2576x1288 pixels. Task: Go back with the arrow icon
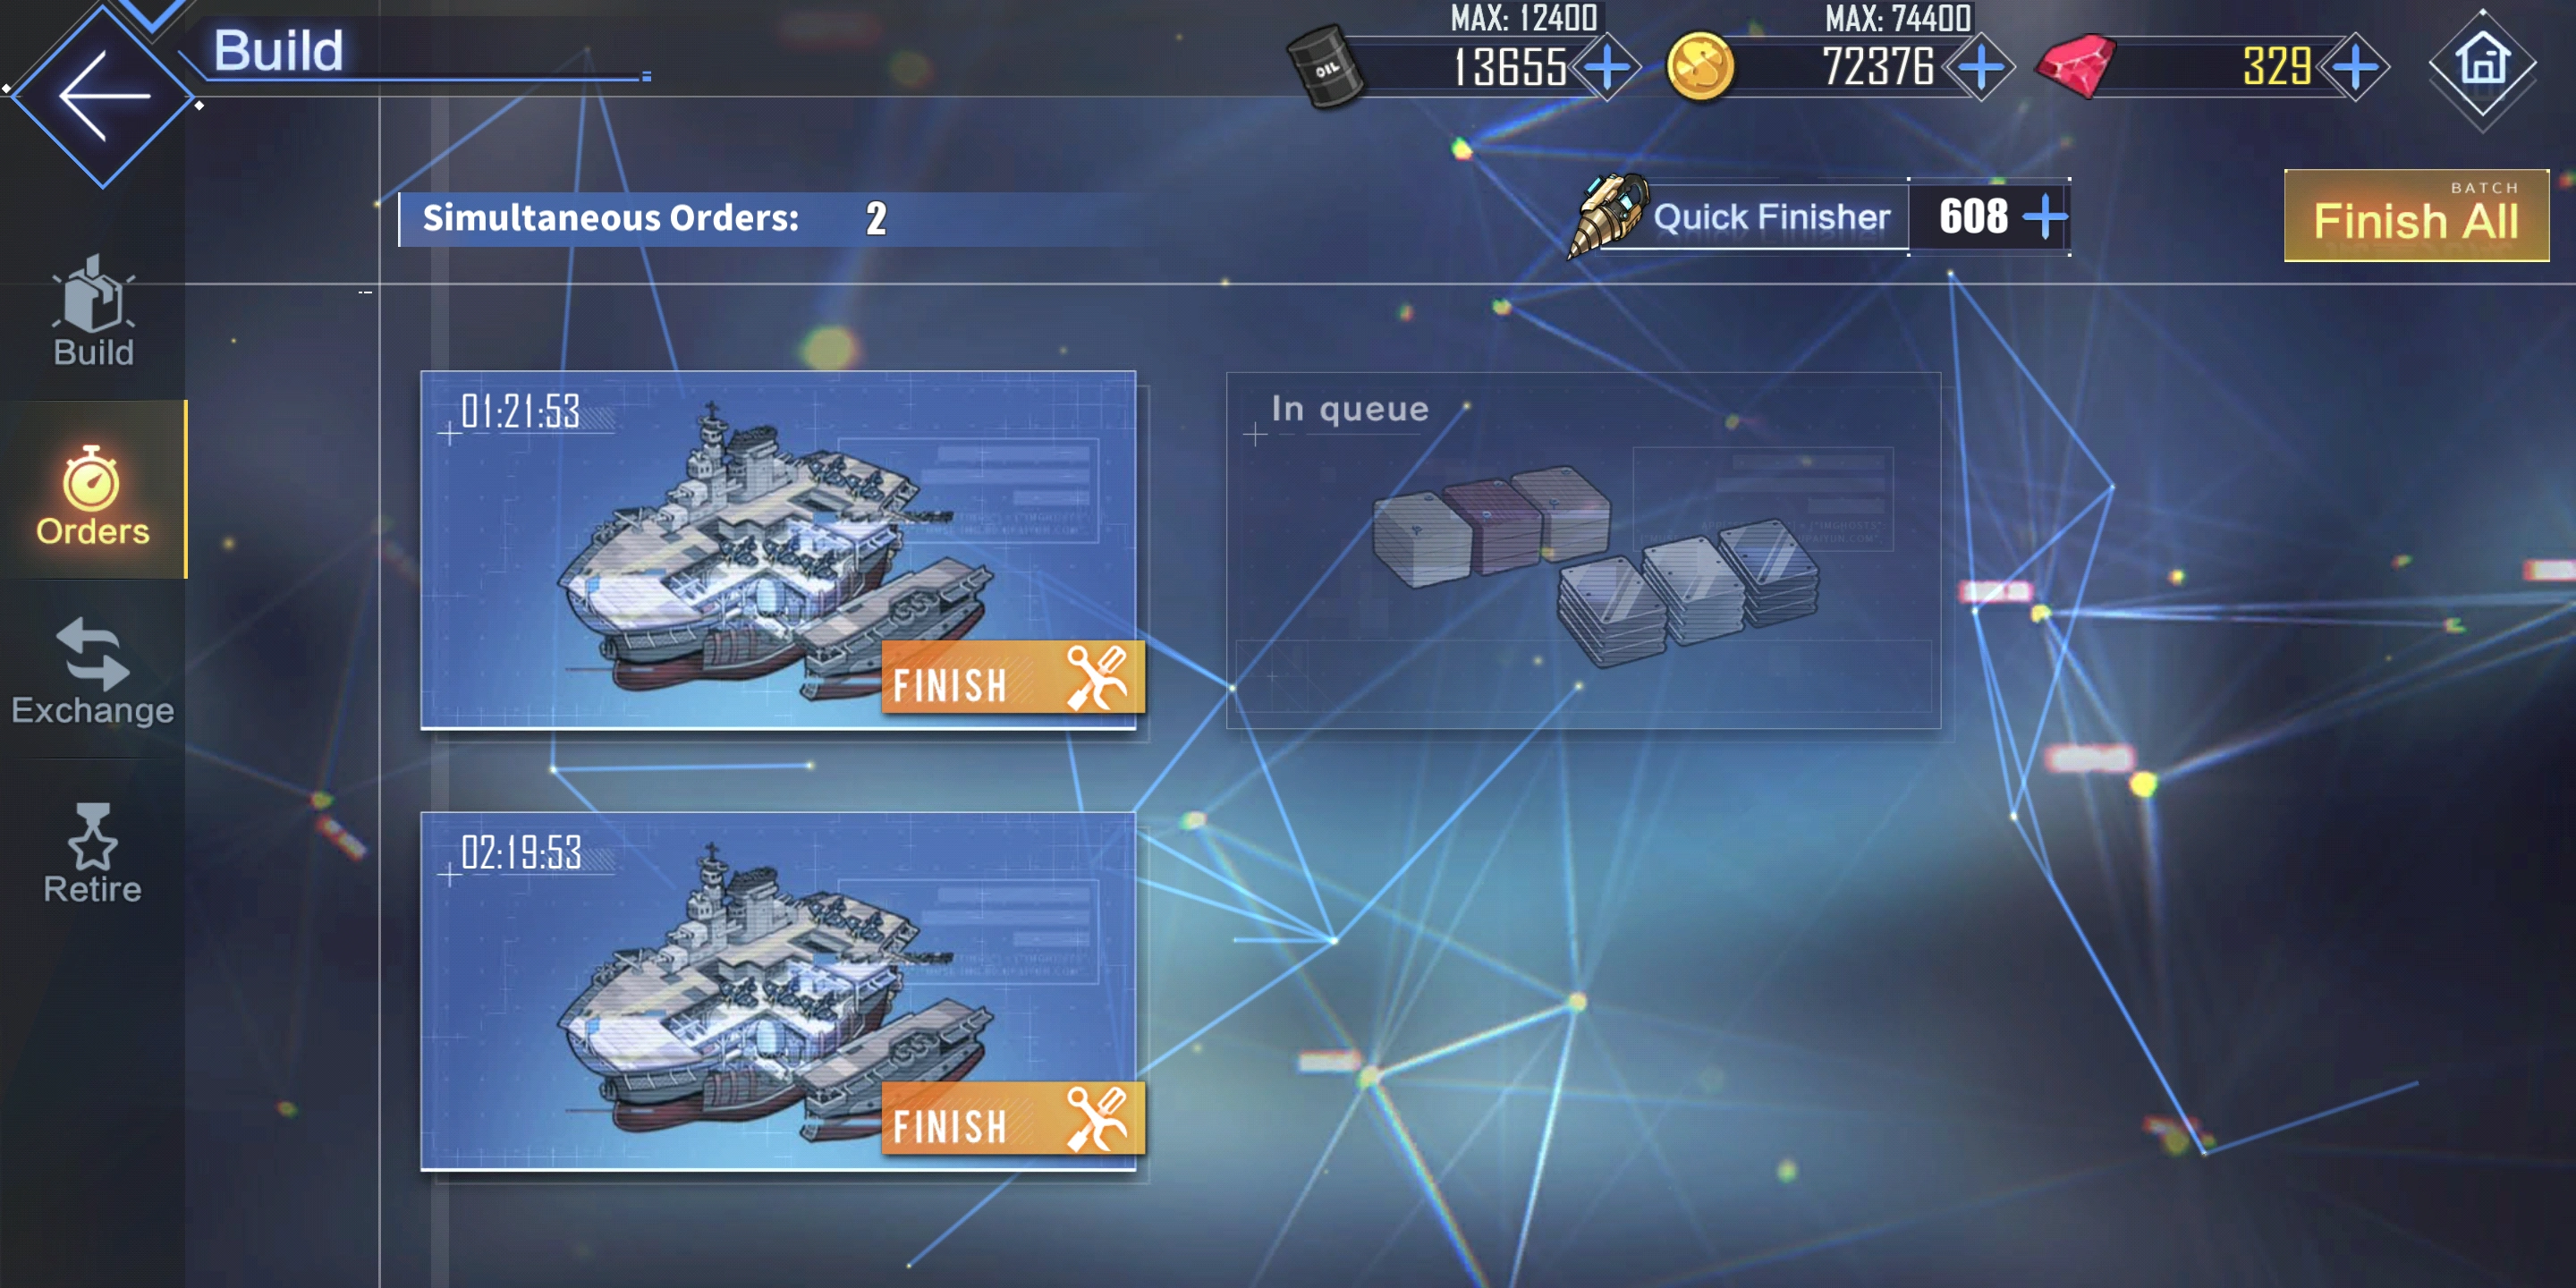pos(103,96)
